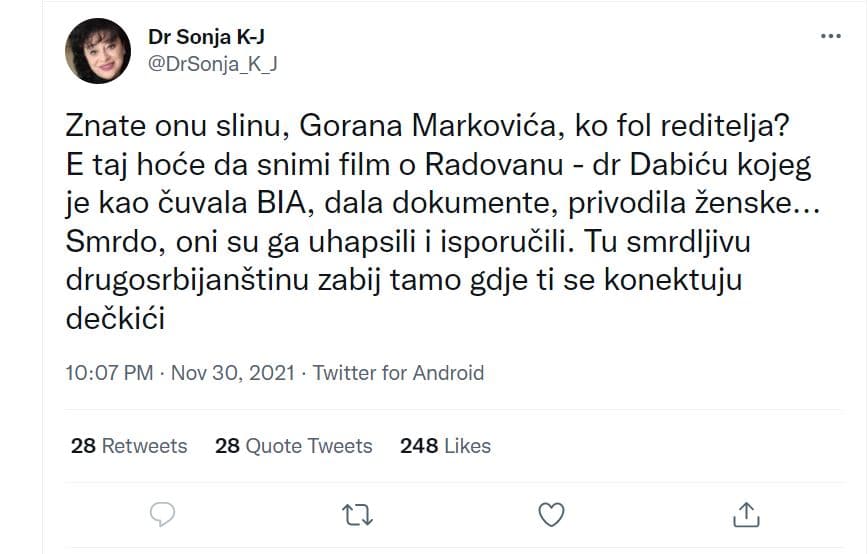Open the share tweet icon
The image size is (868, 554).
[745, 514]
